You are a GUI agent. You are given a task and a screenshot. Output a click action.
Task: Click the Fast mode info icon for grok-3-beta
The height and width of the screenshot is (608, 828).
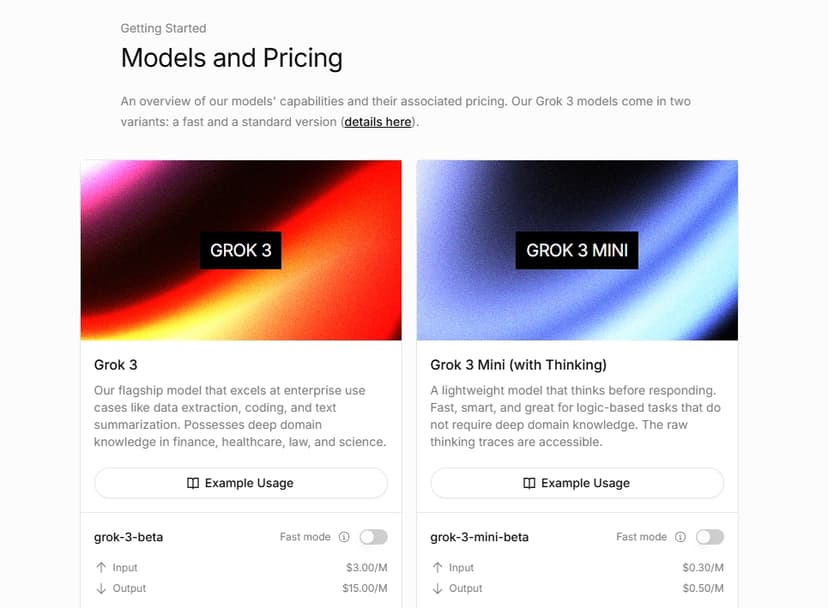(344, 537)
